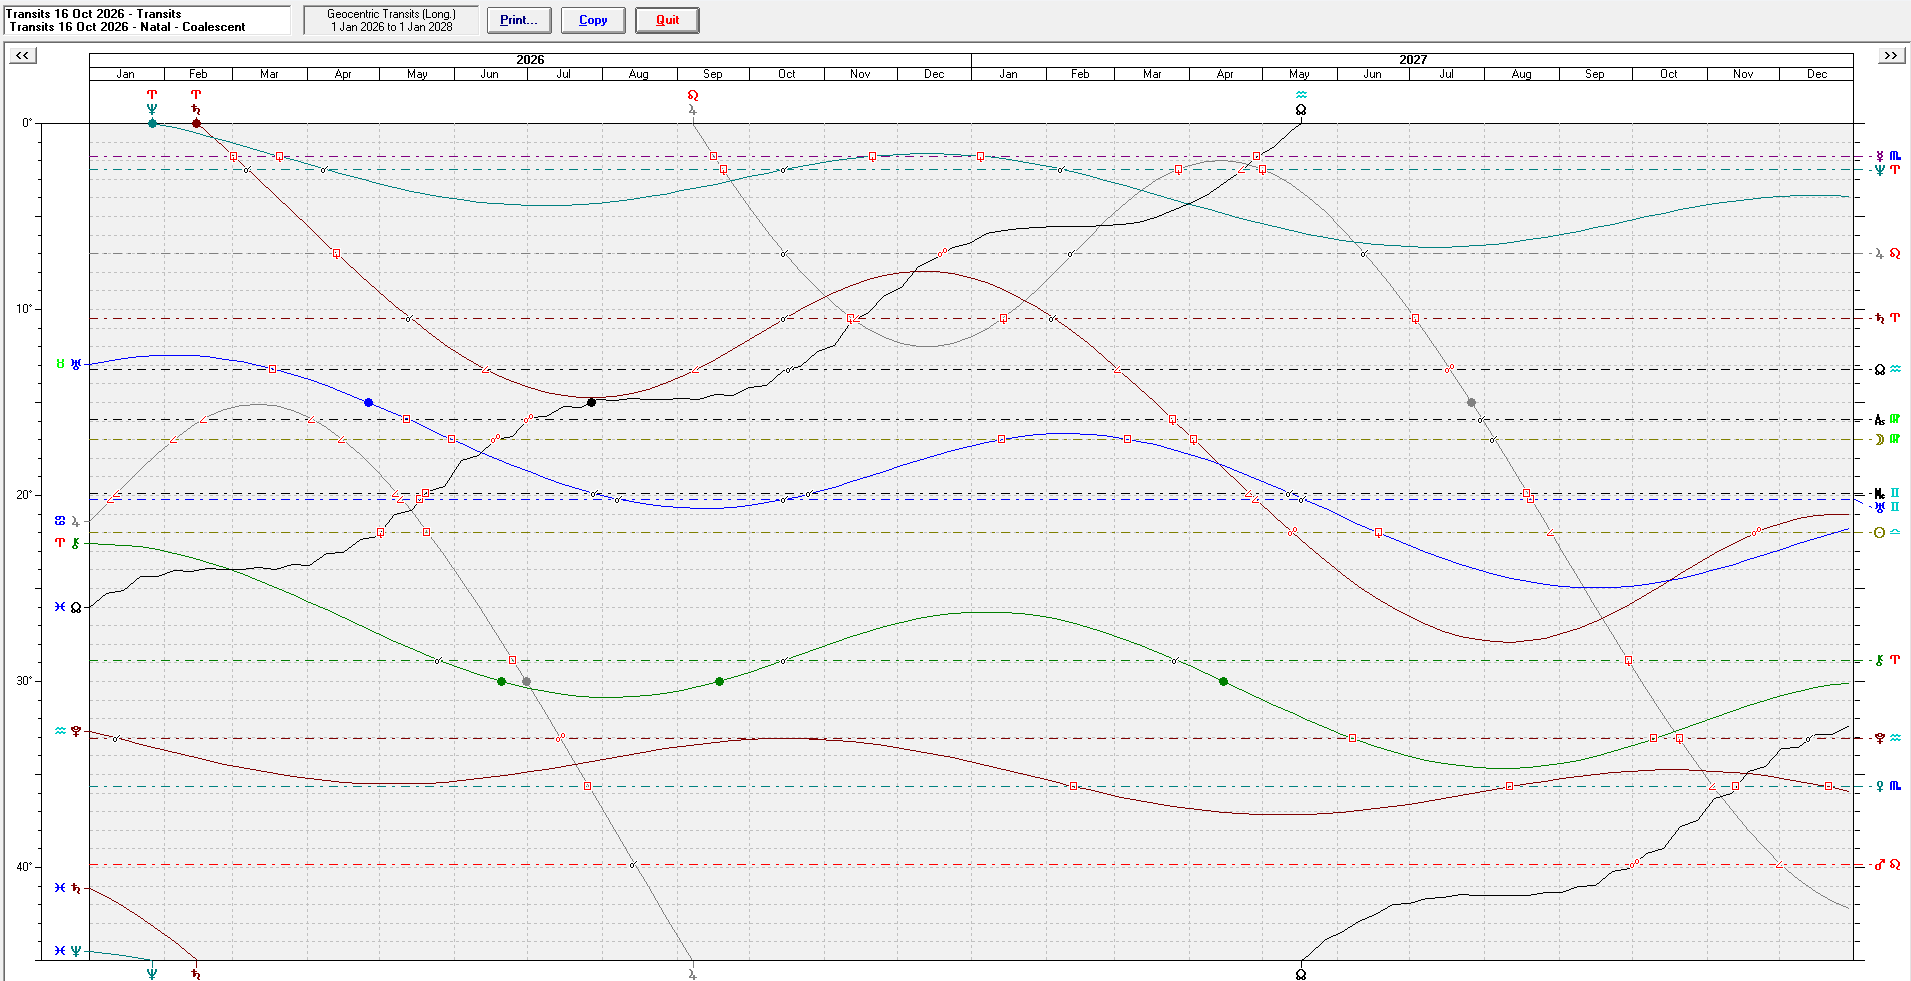Select natal Neptune in Aries label at right
The width and height of the screenshot is (1911, 981).
tap(1887, 170)
